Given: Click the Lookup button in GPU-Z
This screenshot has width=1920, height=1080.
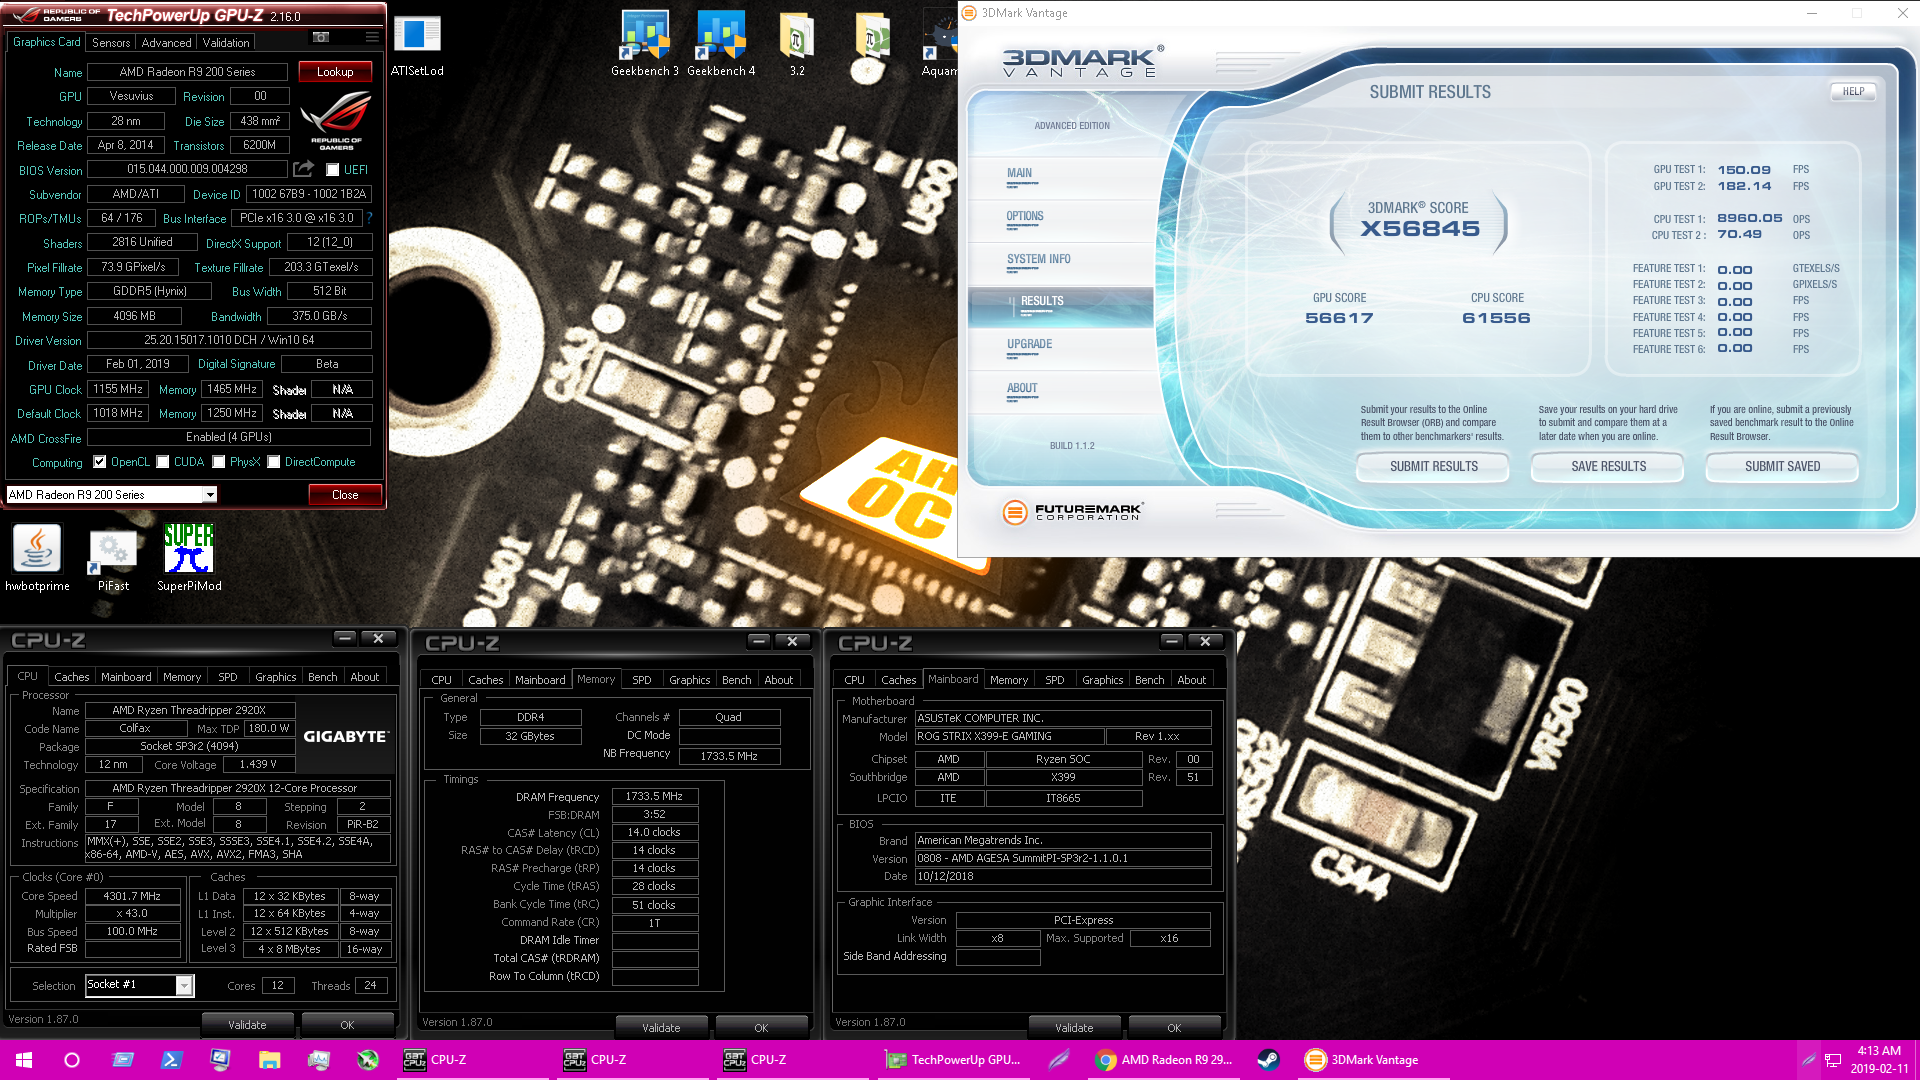Looking at the screenshot, I should [x=335, y=72].
